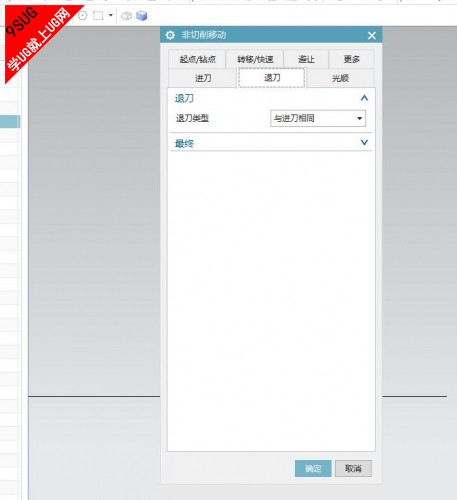This screenshot has height=500, width=457.
Task: Click the circle snap icon in the toolbar
Action: (x=83, y=15)
